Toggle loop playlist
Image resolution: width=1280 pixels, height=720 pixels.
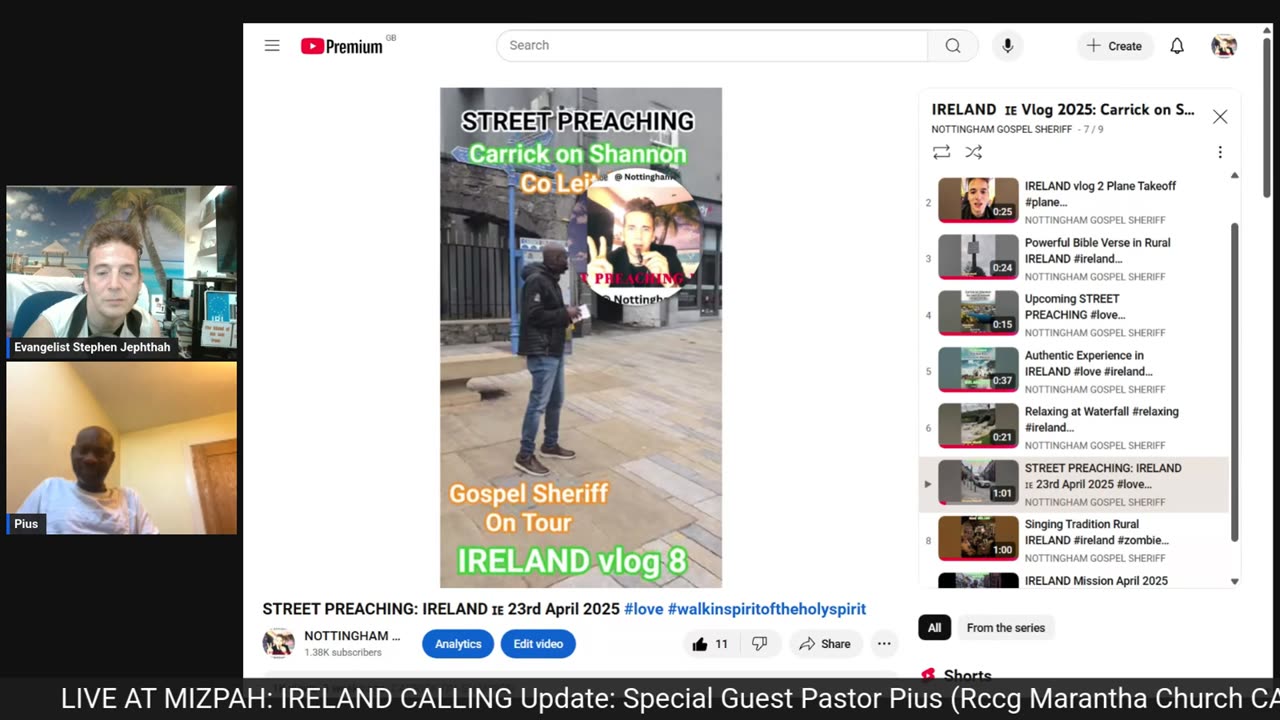[x=941, y=152]
